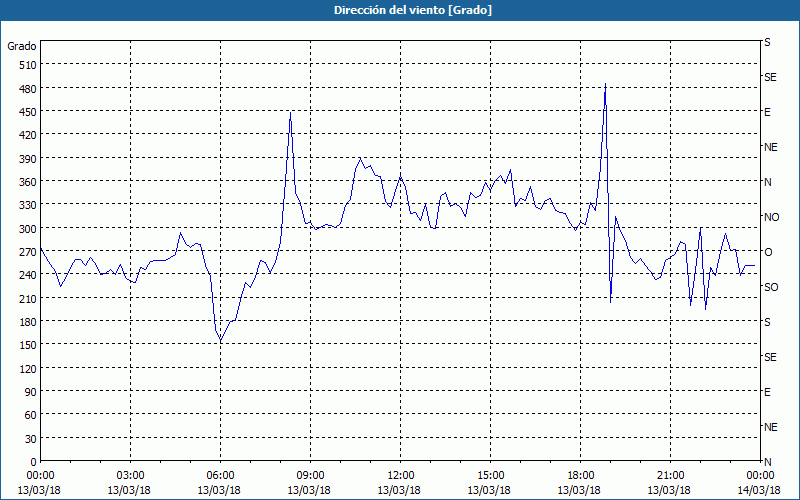
Task: Click the curve's lowest dip at 06:00
Action: pyautogui.click(x=220, y=340)
